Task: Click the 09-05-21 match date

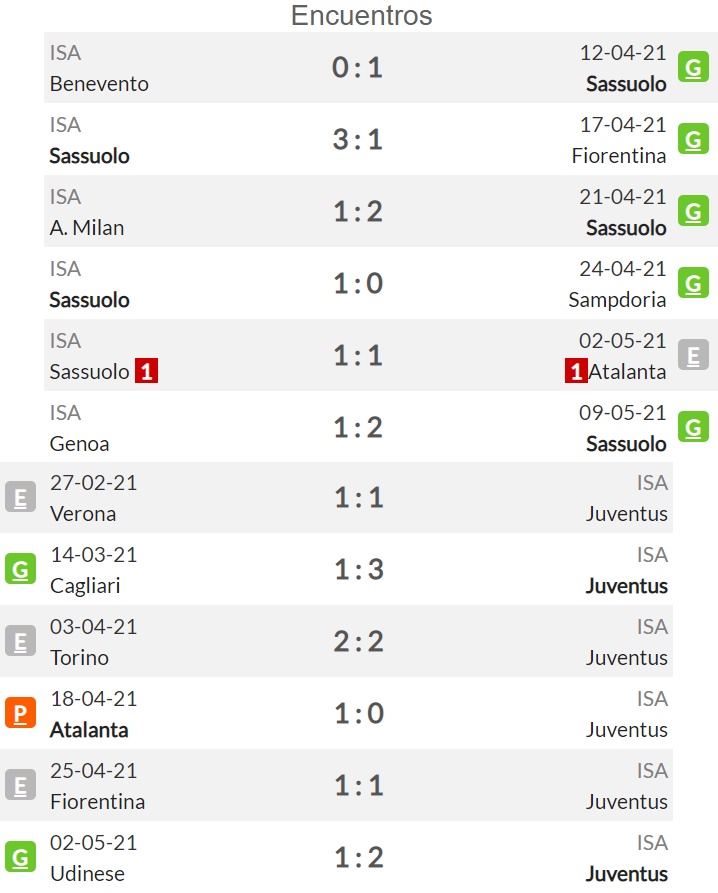Action: pyautogui.click(x=622, y=413)
